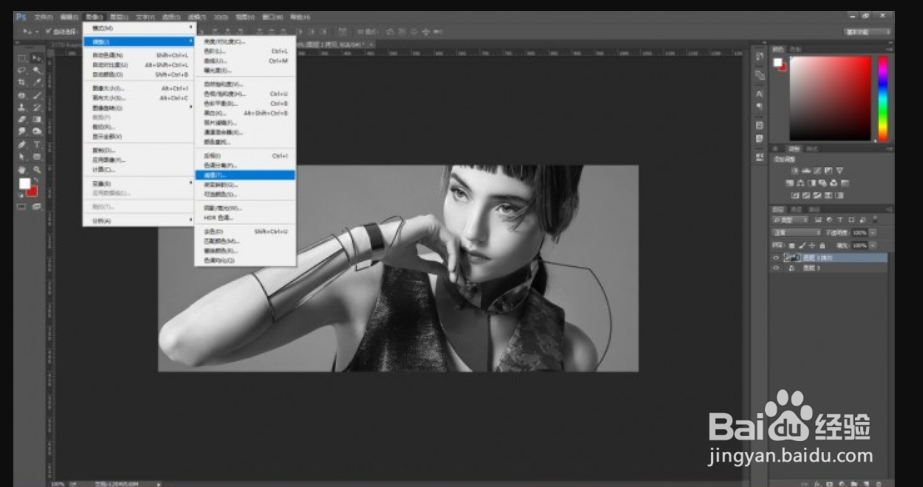
Task: Select the Eraser tool
Action: pyautogui.click(x=22, y=120)
